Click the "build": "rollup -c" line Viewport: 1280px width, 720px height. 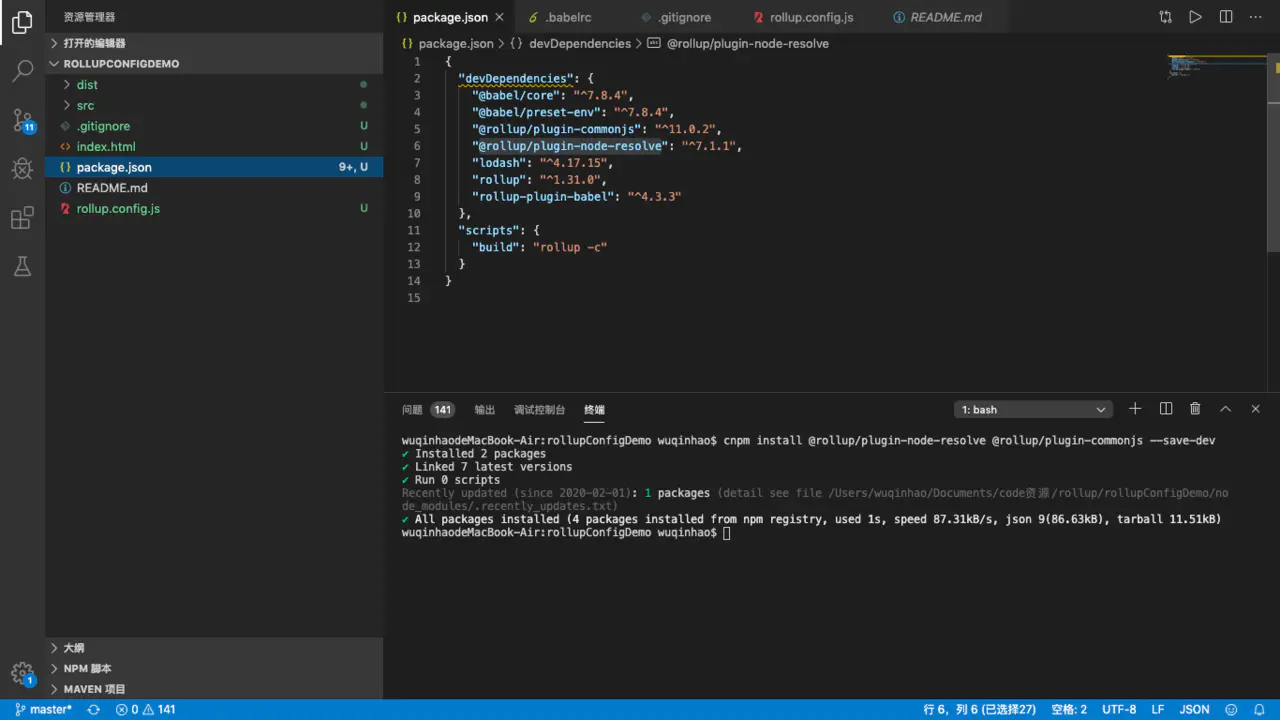click(x=539, y=247)
